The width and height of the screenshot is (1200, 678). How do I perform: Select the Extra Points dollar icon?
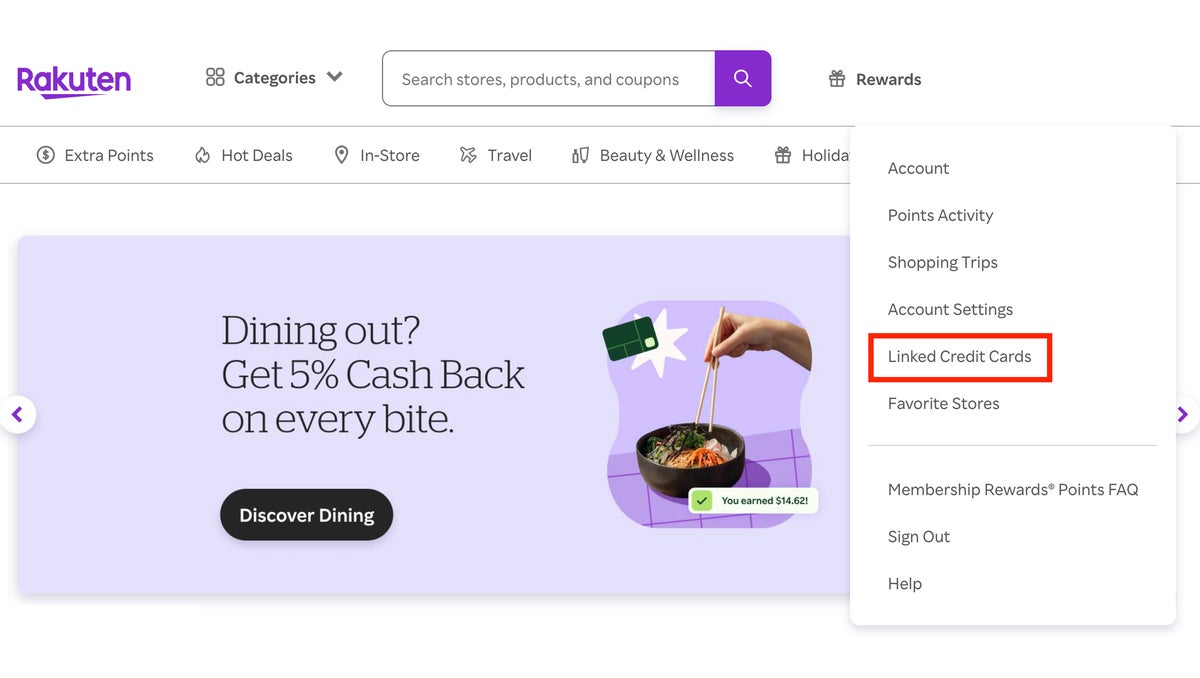click(45, 155)
